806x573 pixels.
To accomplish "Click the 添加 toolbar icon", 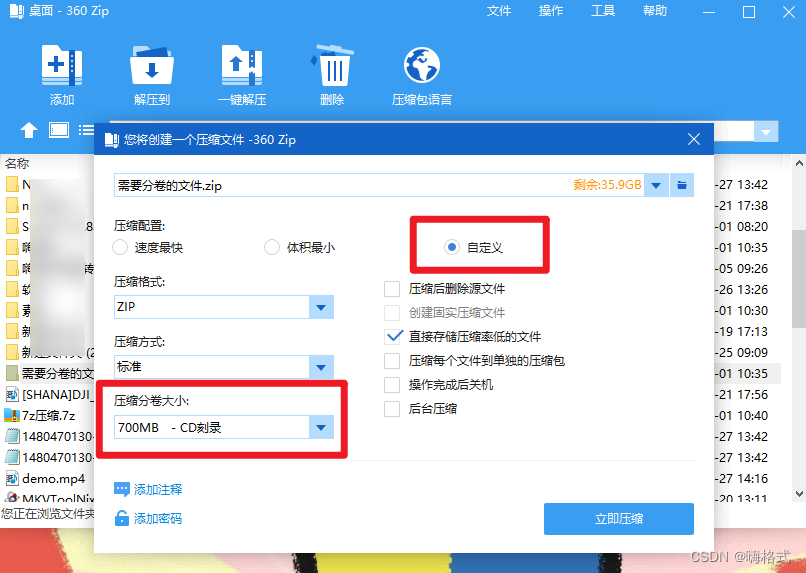I will click(62, 65).
